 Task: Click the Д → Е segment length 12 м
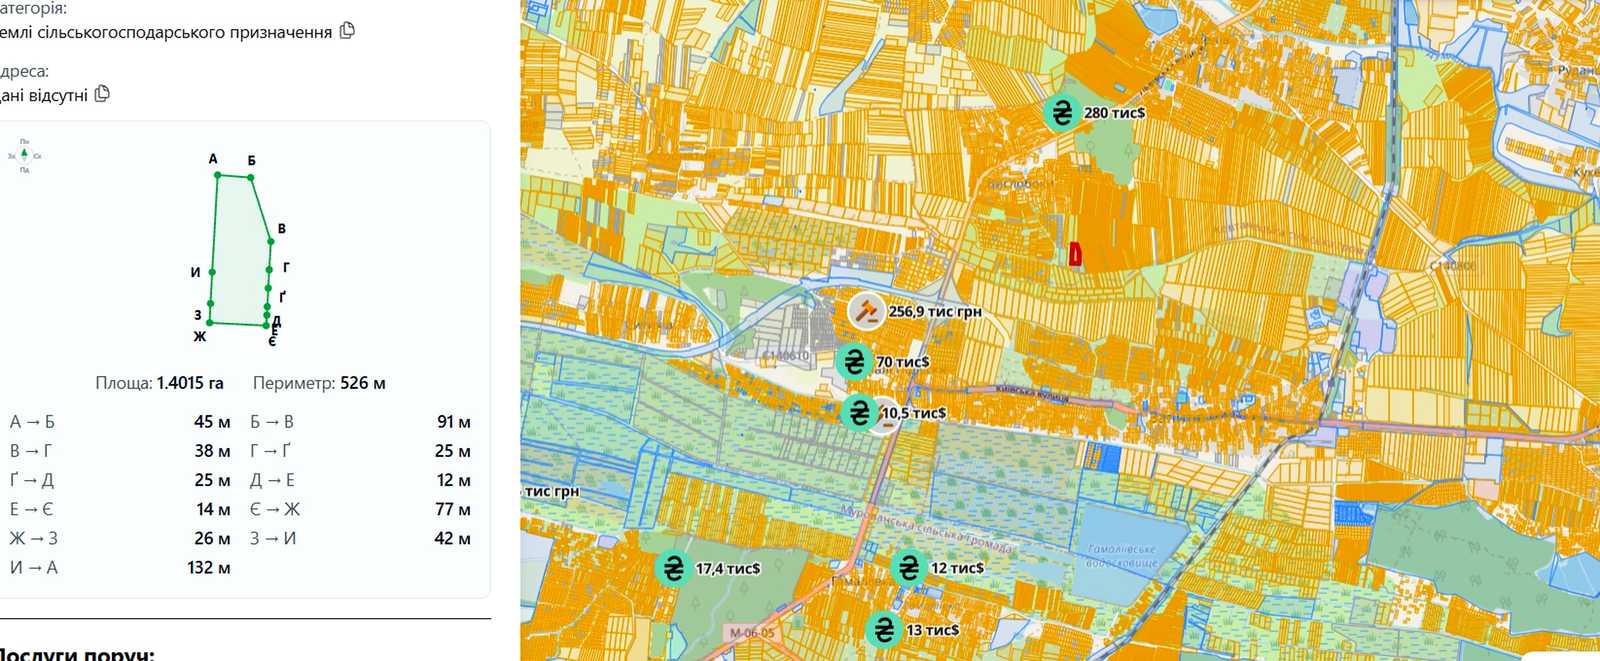pyautogui.click(x=453, y=480)
